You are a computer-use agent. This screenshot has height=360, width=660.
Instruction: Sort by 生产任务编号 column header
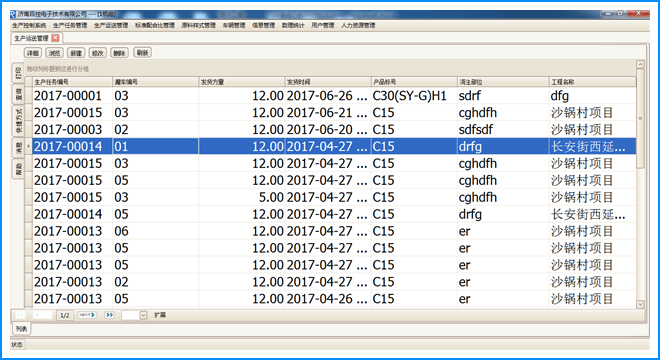72,82
